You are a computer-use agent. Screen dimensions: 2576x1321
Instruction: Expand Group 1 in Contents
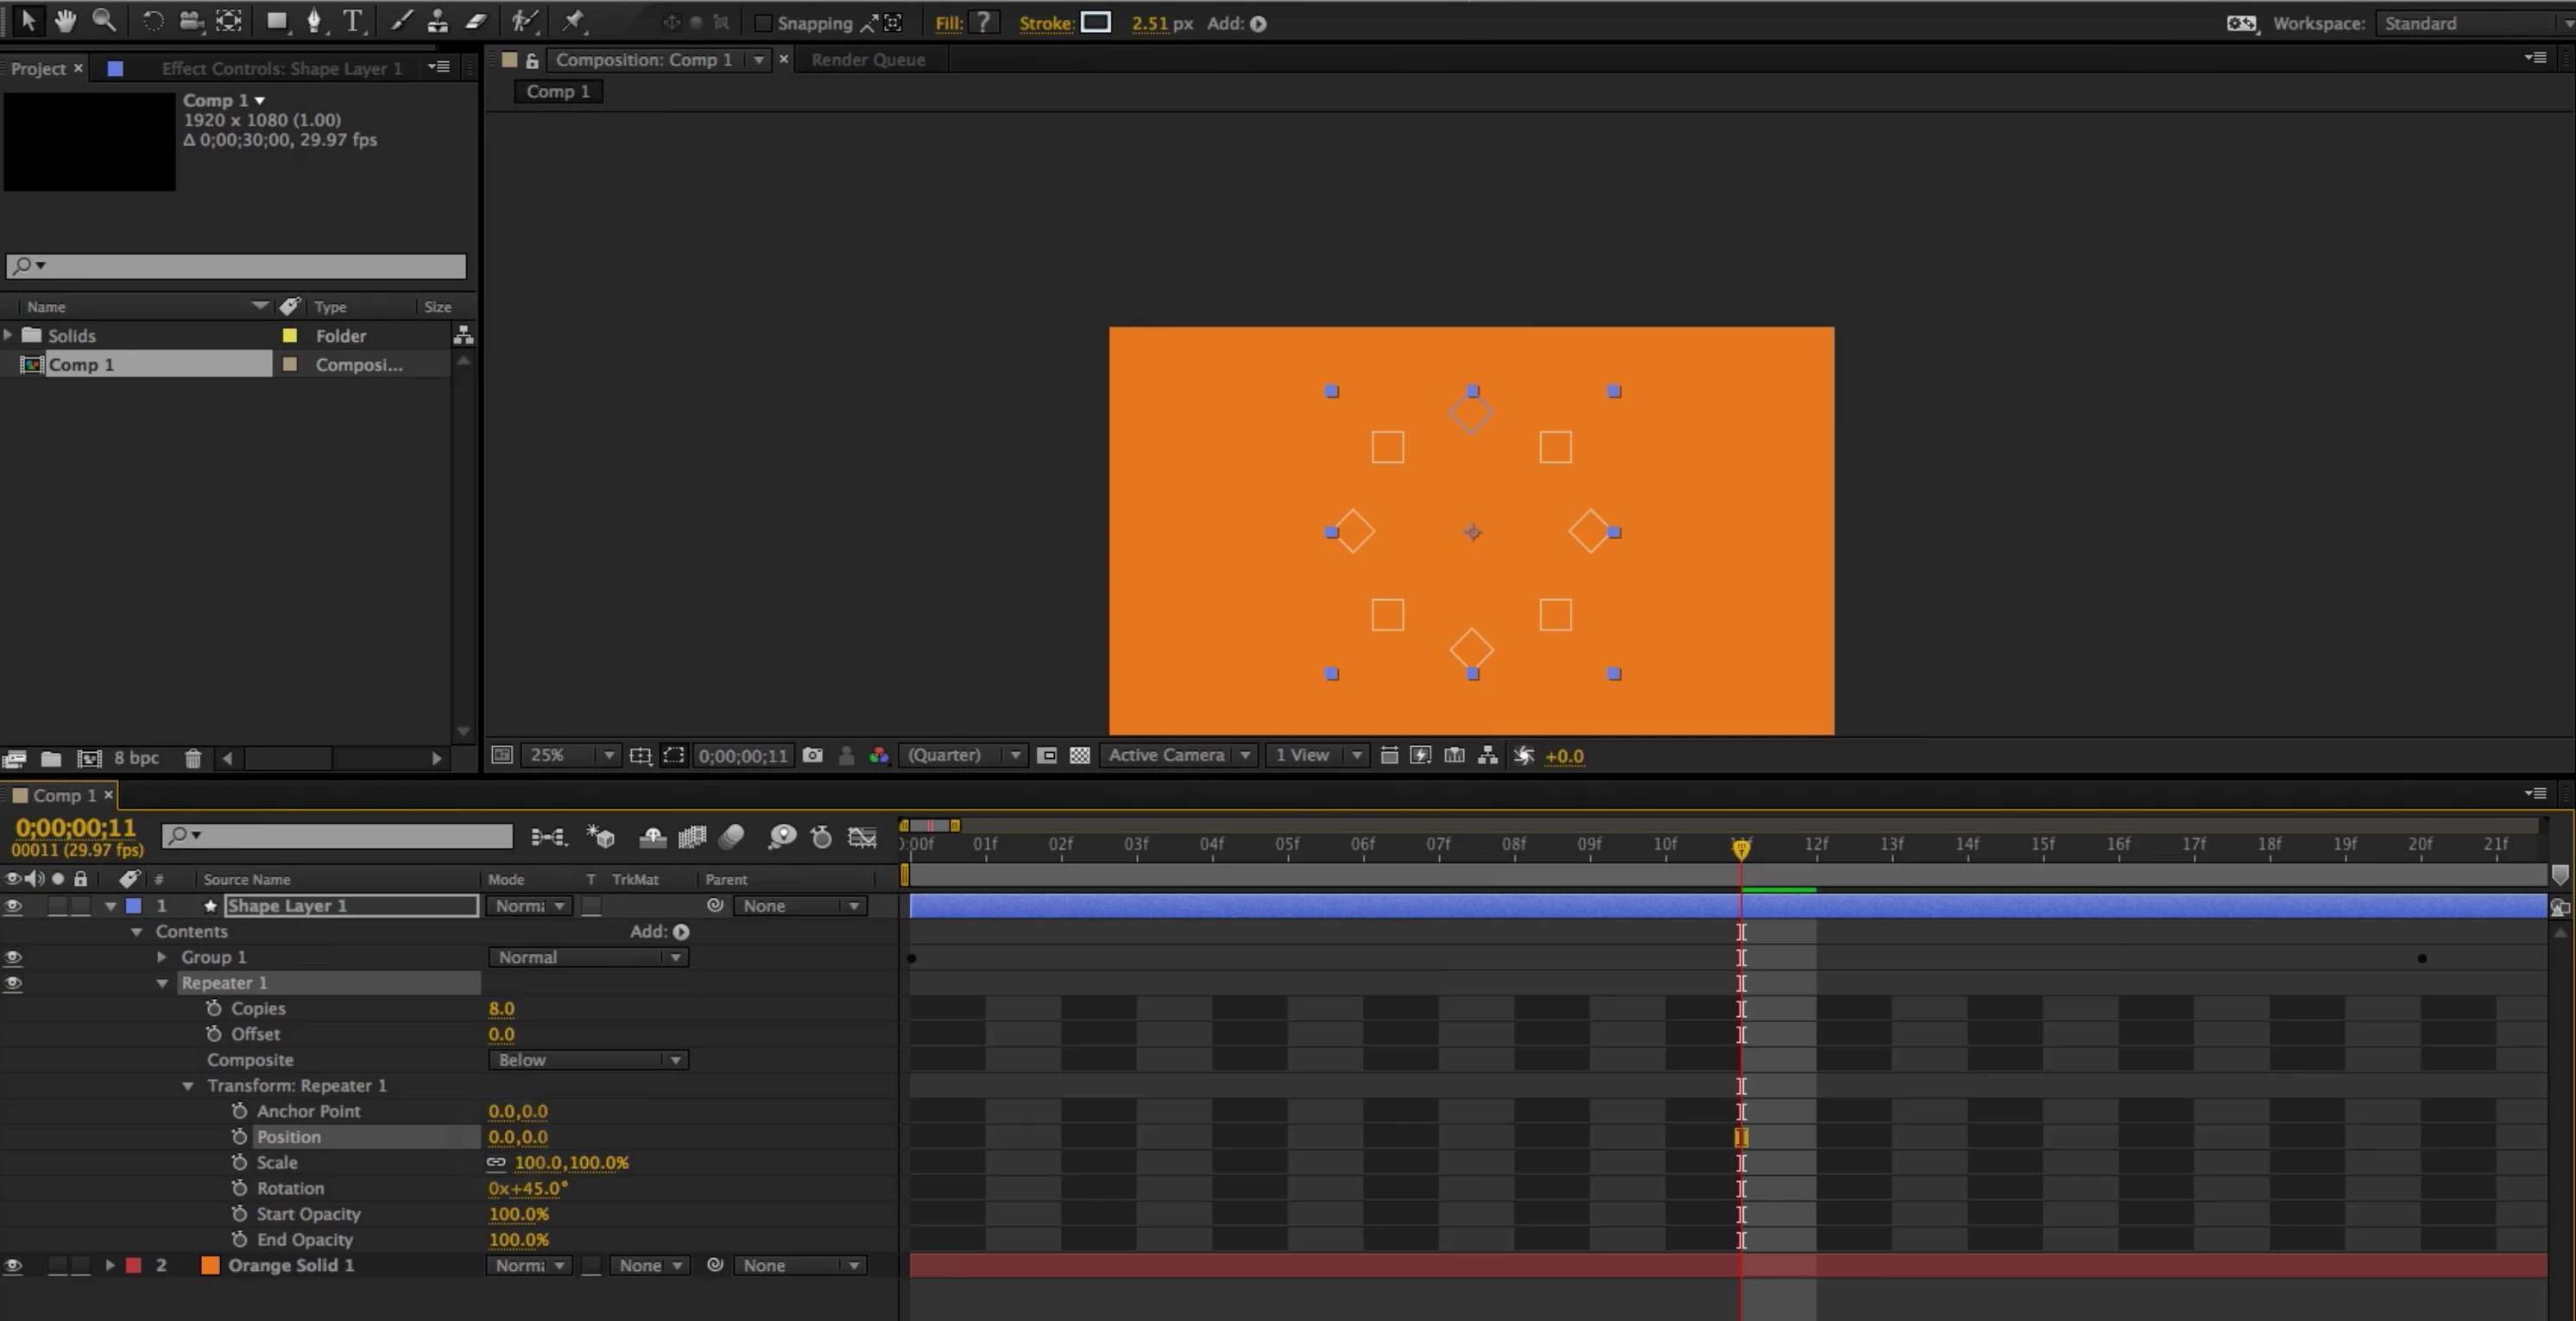pyautogui.click(x=162, y=958)
